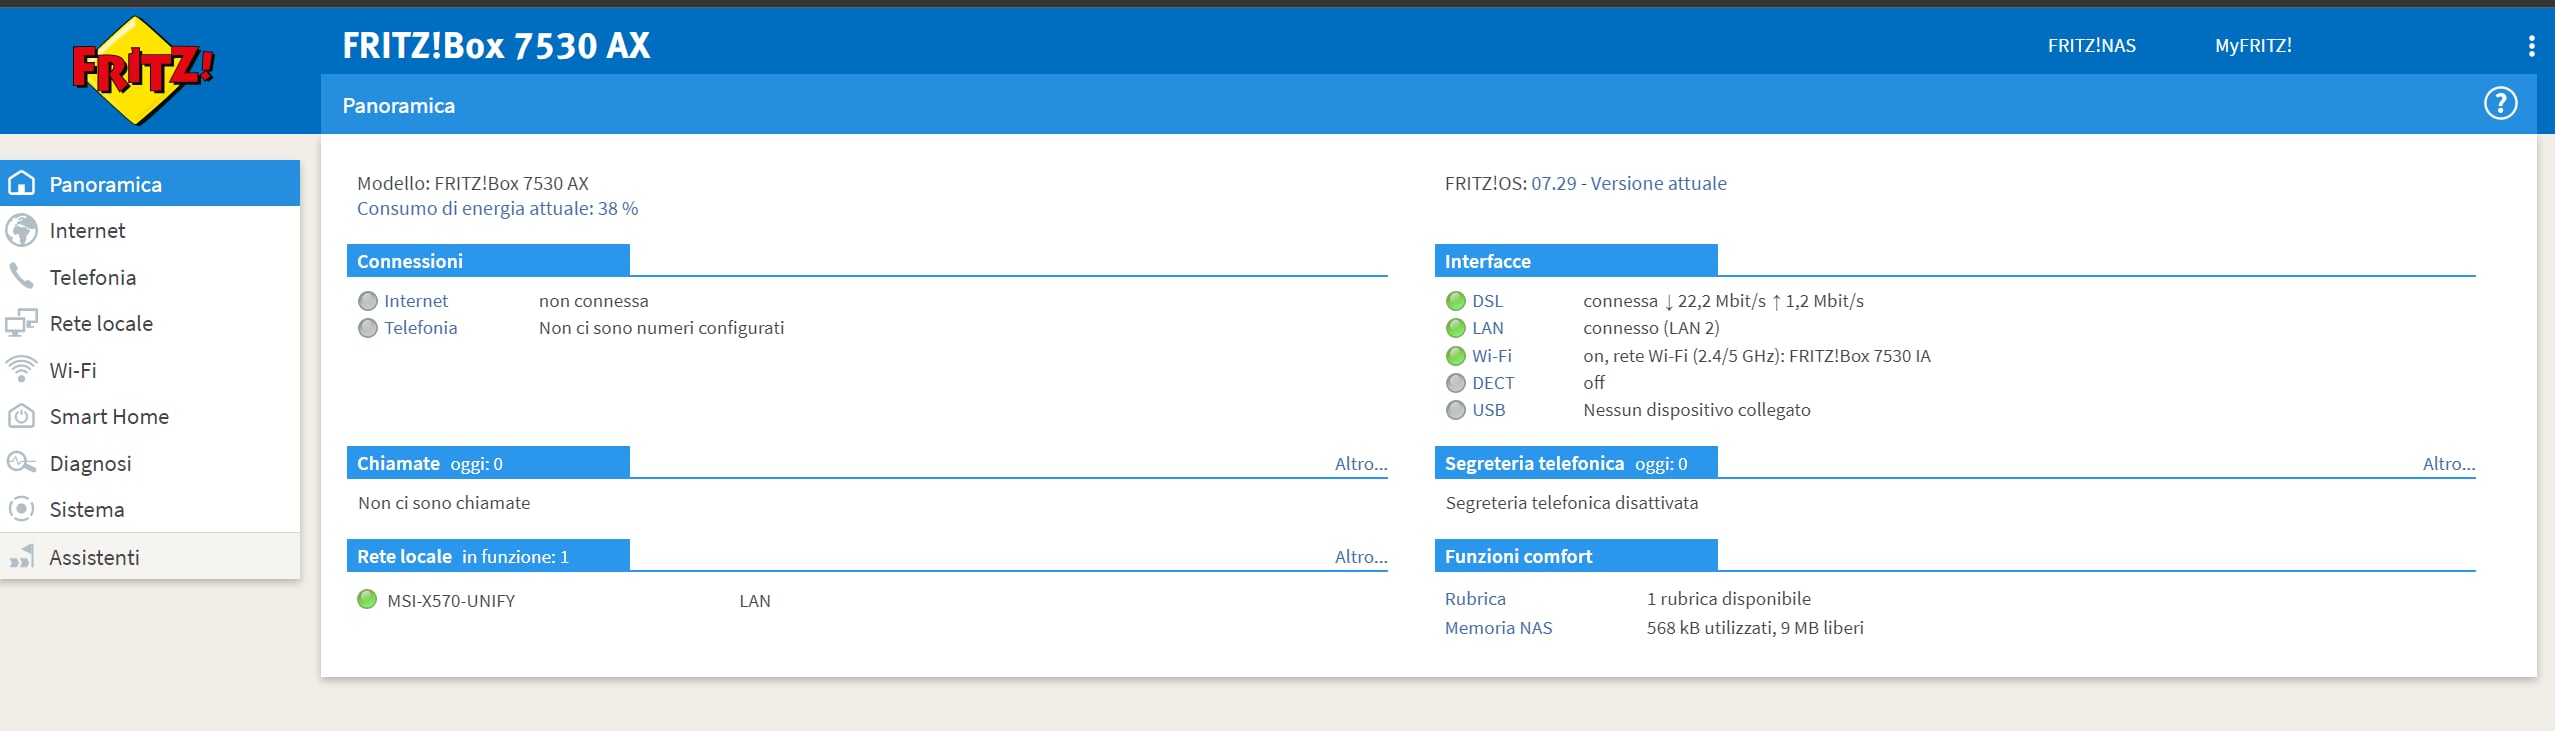Click the grey USB status indicator
The image size is (2555, 731).
1456,410
